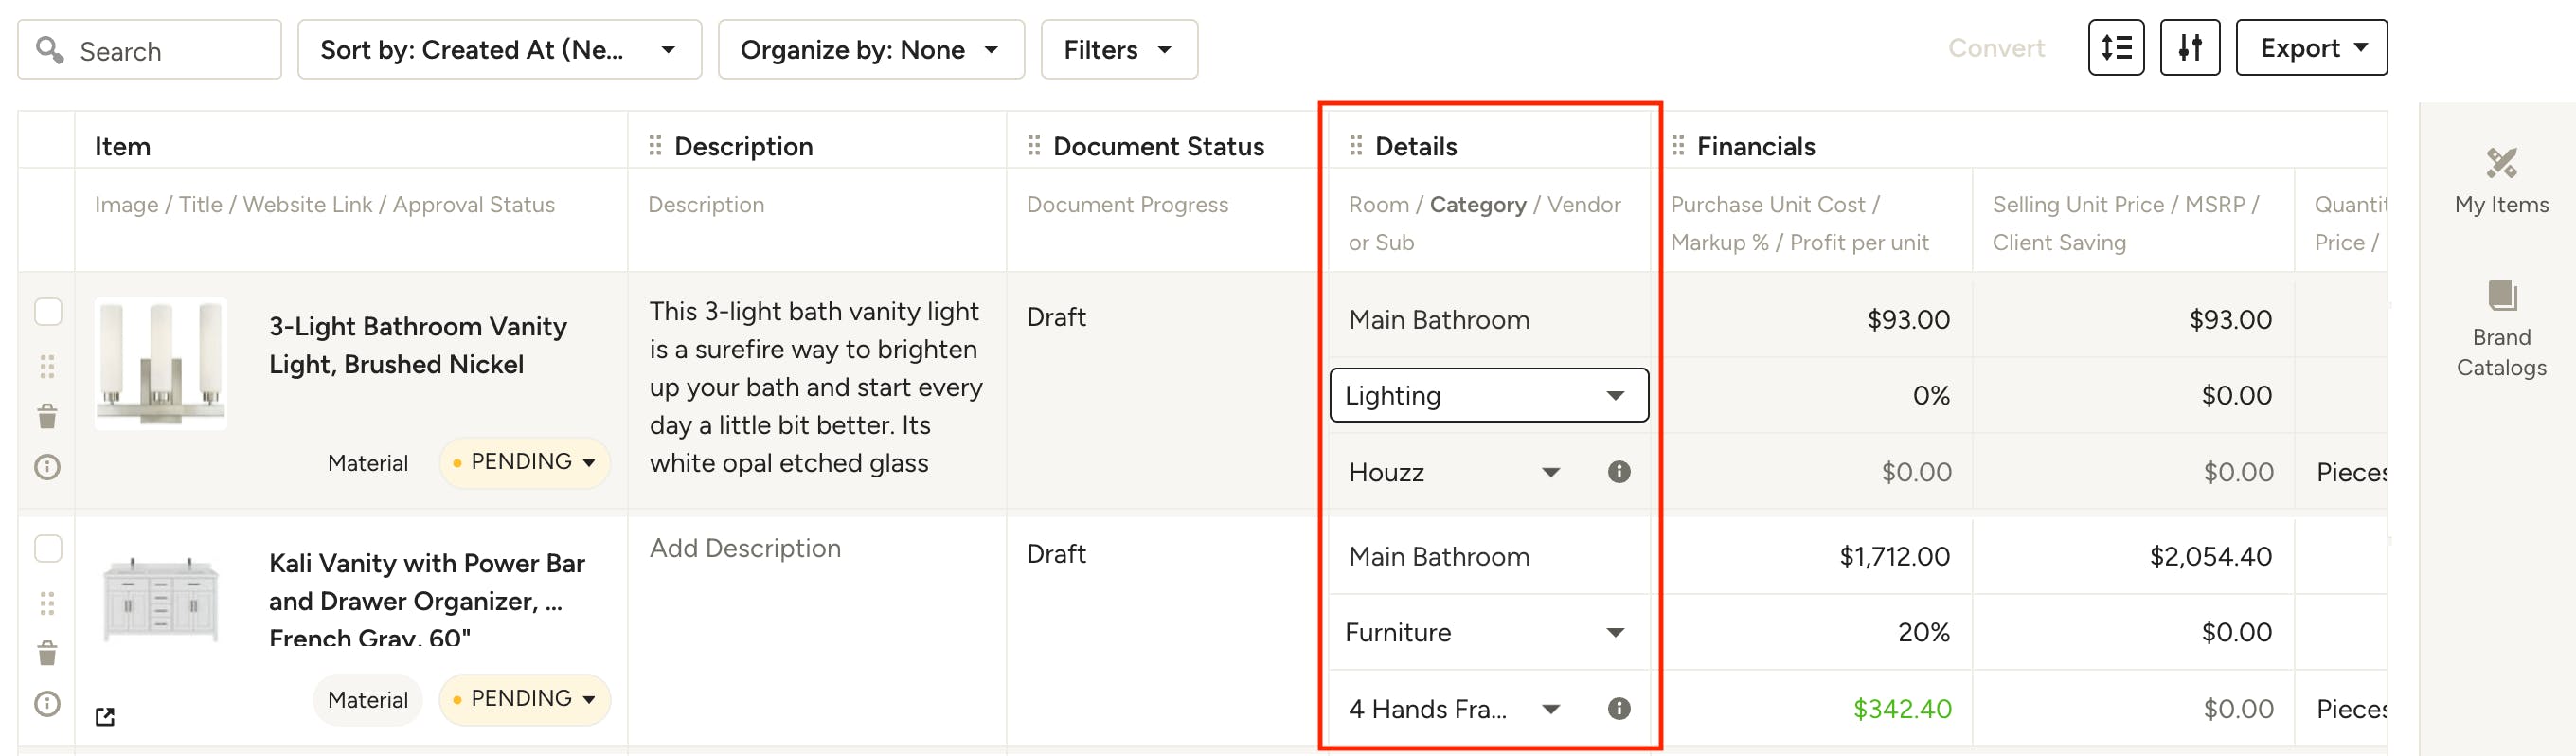Open PENDING approval status for the vanity light
This screenshot has height=756, width=2576.
[x=524, y=462]
